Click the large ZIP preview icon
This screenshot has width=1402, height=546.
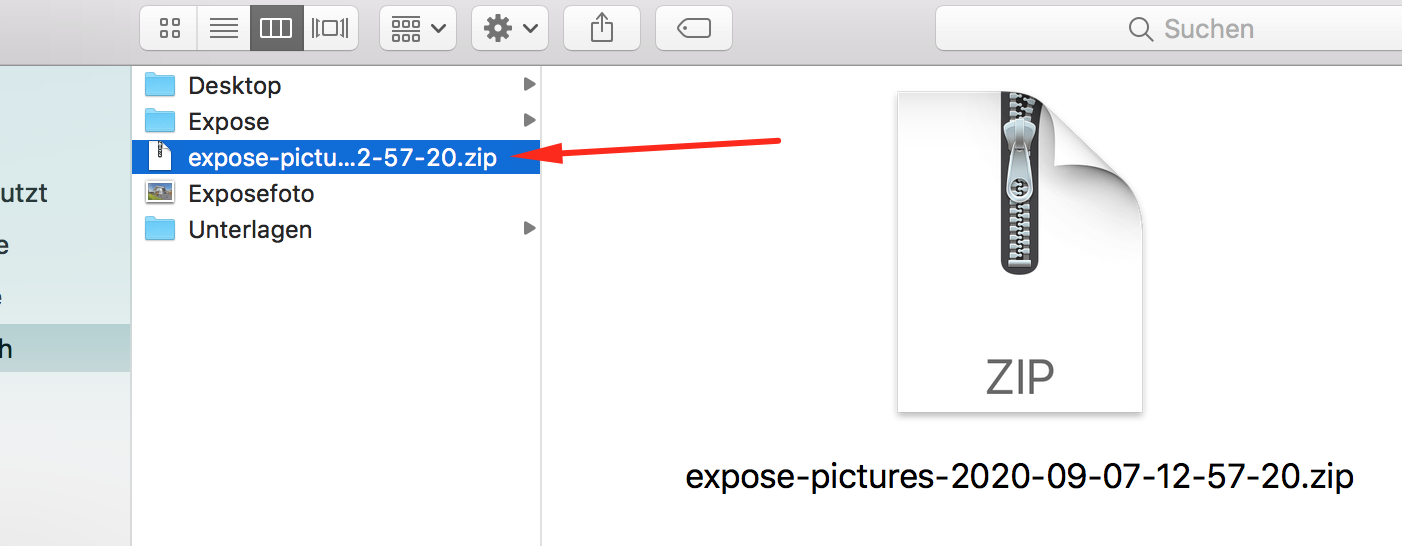click(x=1019, y=252)
